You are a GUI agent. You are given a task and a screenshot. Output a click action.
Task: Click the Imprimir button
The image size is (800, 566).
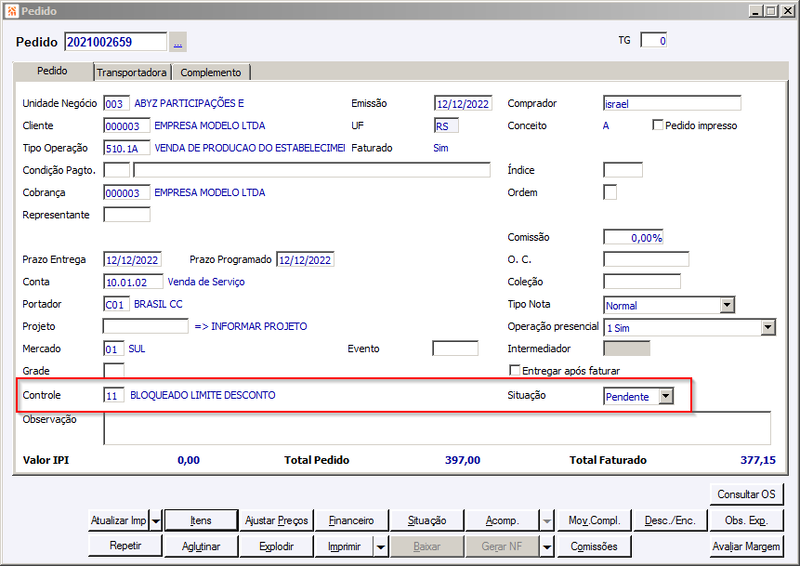click(345, 547)
